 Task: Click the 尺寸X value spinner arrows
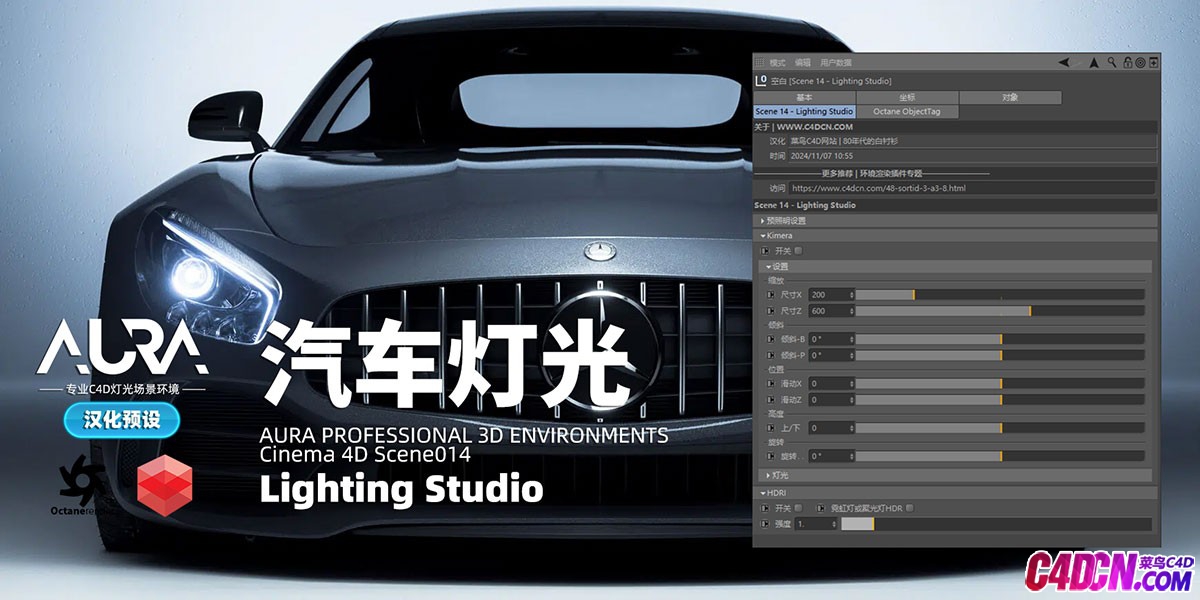pyautogui.click(x=852, y=295)
